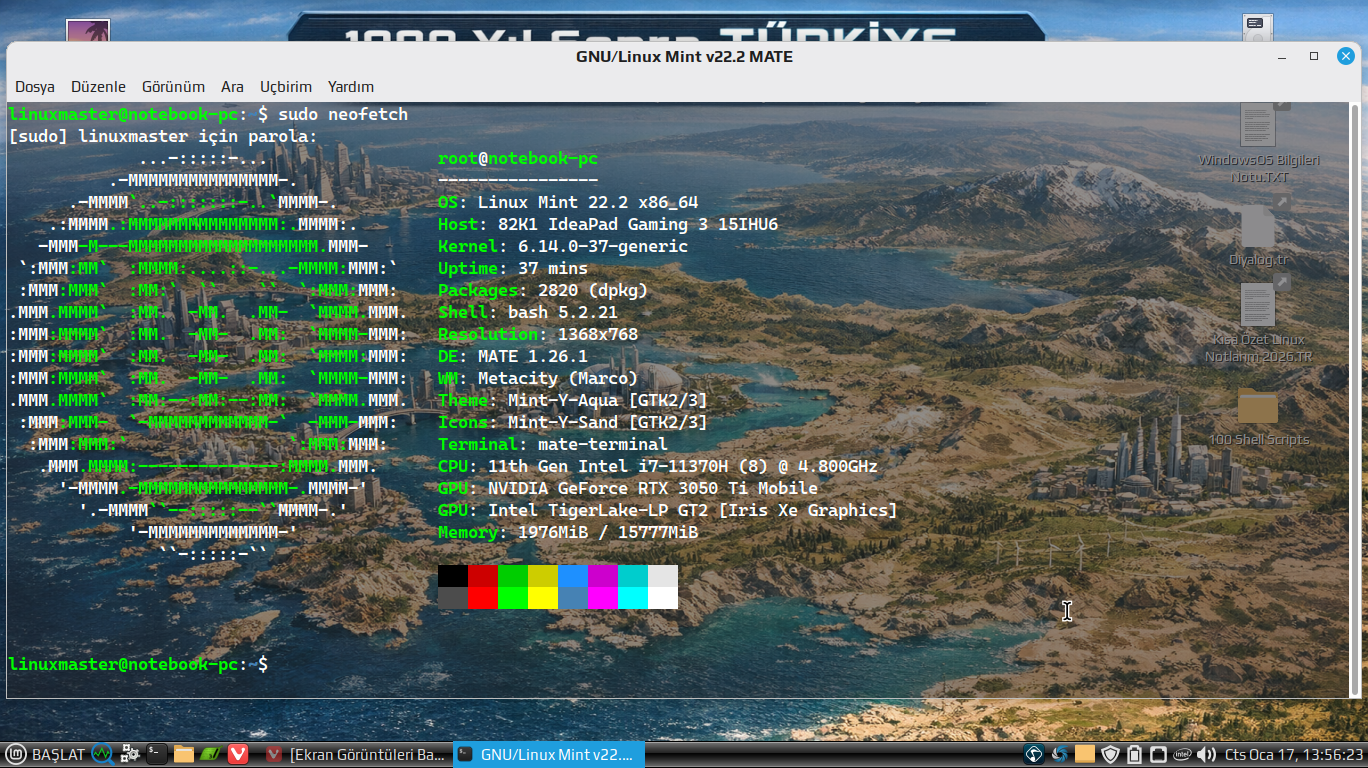This screenshot has width=1368, height=768.
Task: Open the gears settings launcher in panel
Action: (130, 754)
